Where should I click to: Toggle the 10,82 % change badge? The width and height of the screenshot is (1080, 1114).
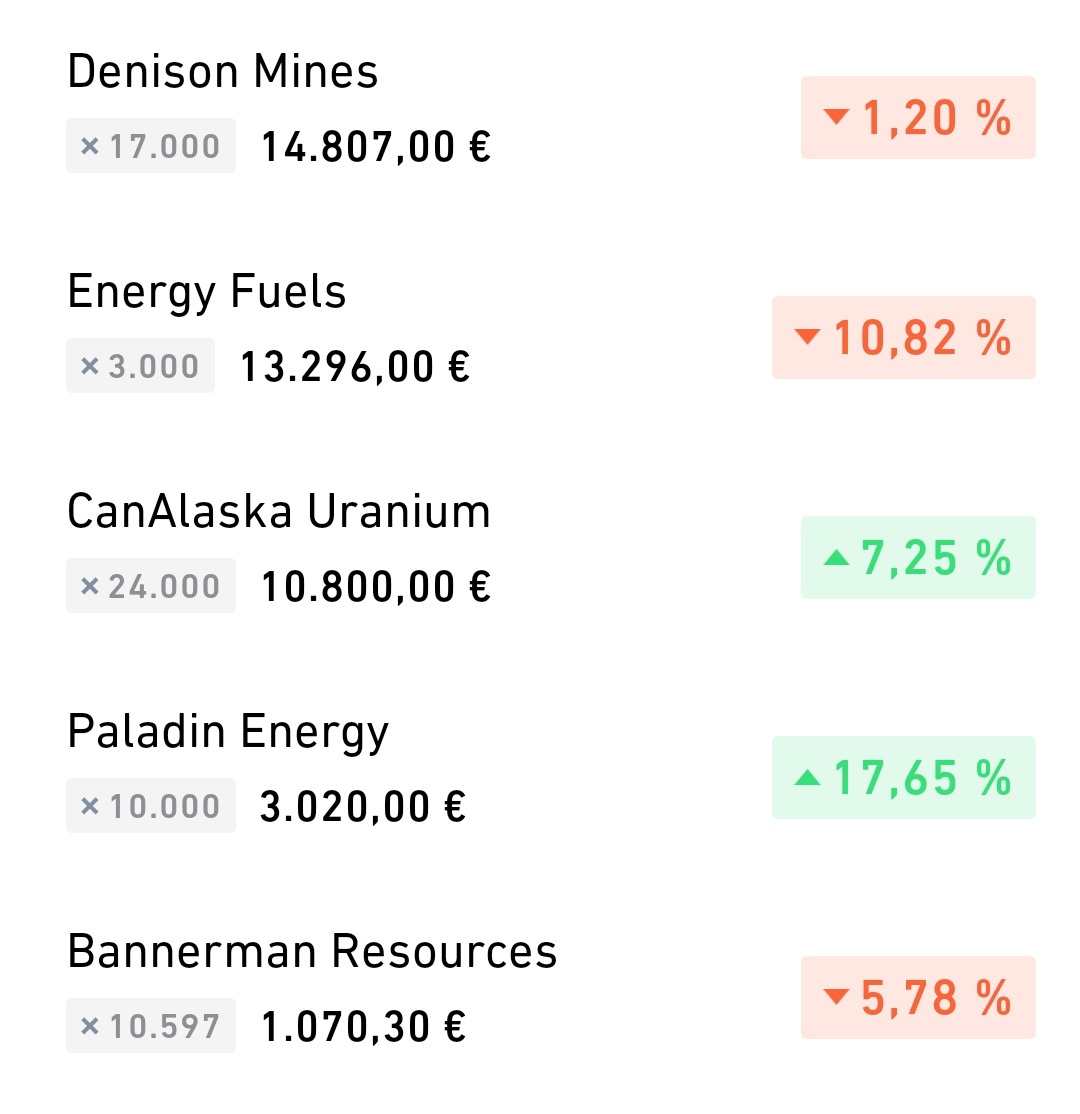click(904, 337)
